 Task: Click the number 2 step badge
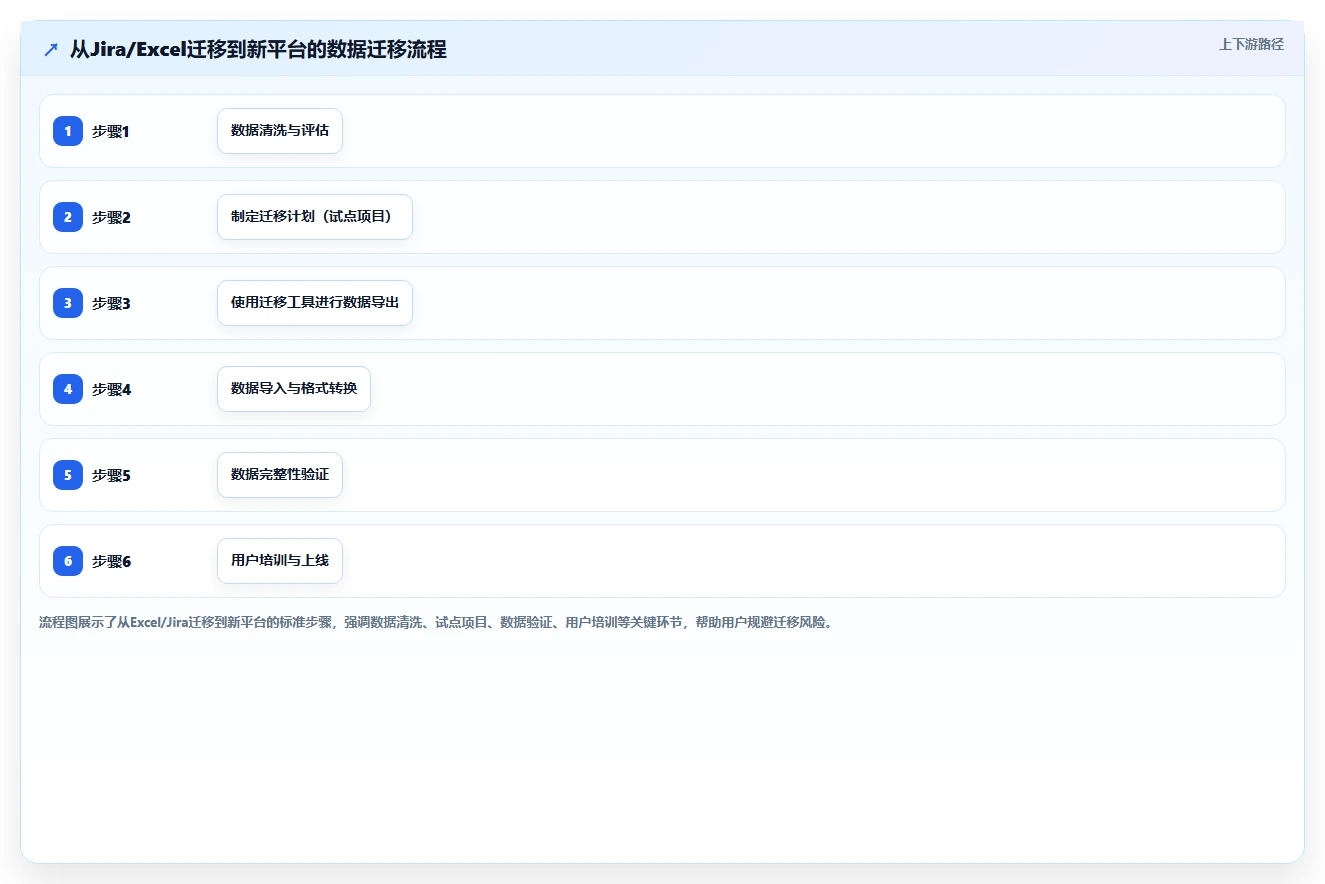68,217
